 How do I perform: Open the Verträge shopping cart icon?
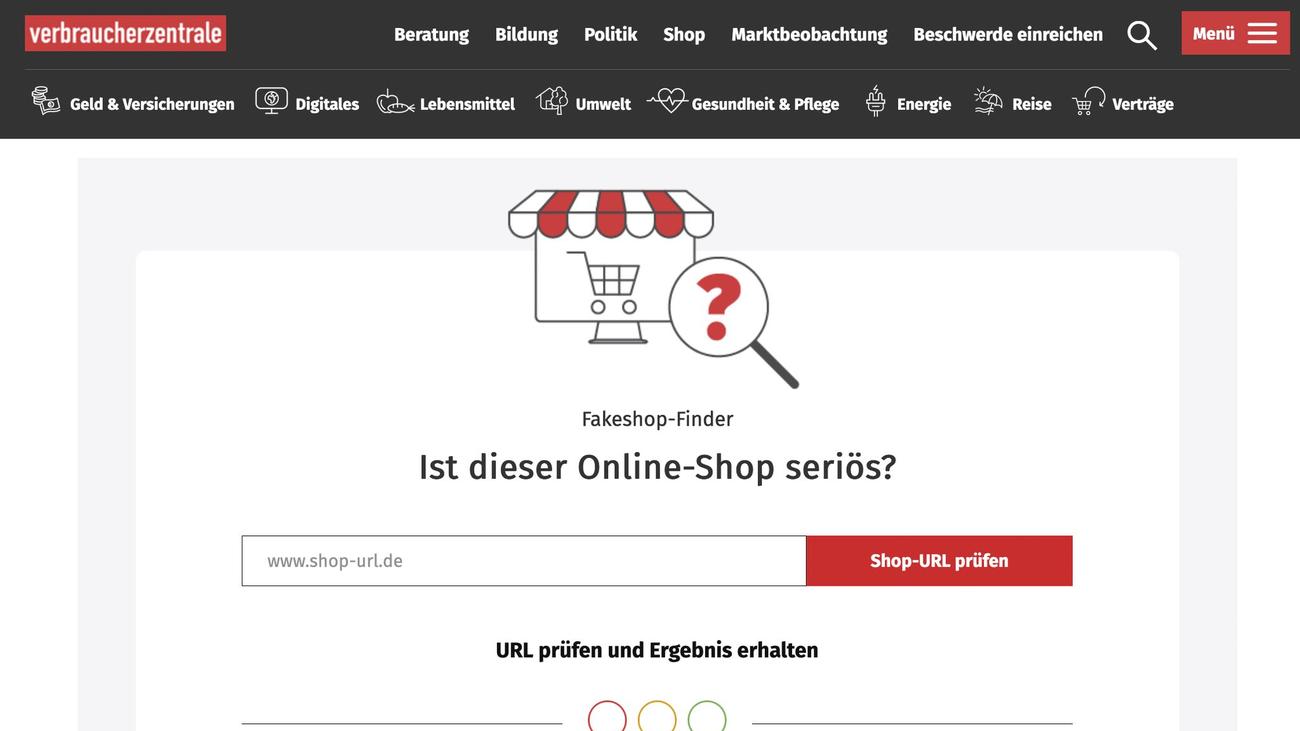tap(1089, 101)
